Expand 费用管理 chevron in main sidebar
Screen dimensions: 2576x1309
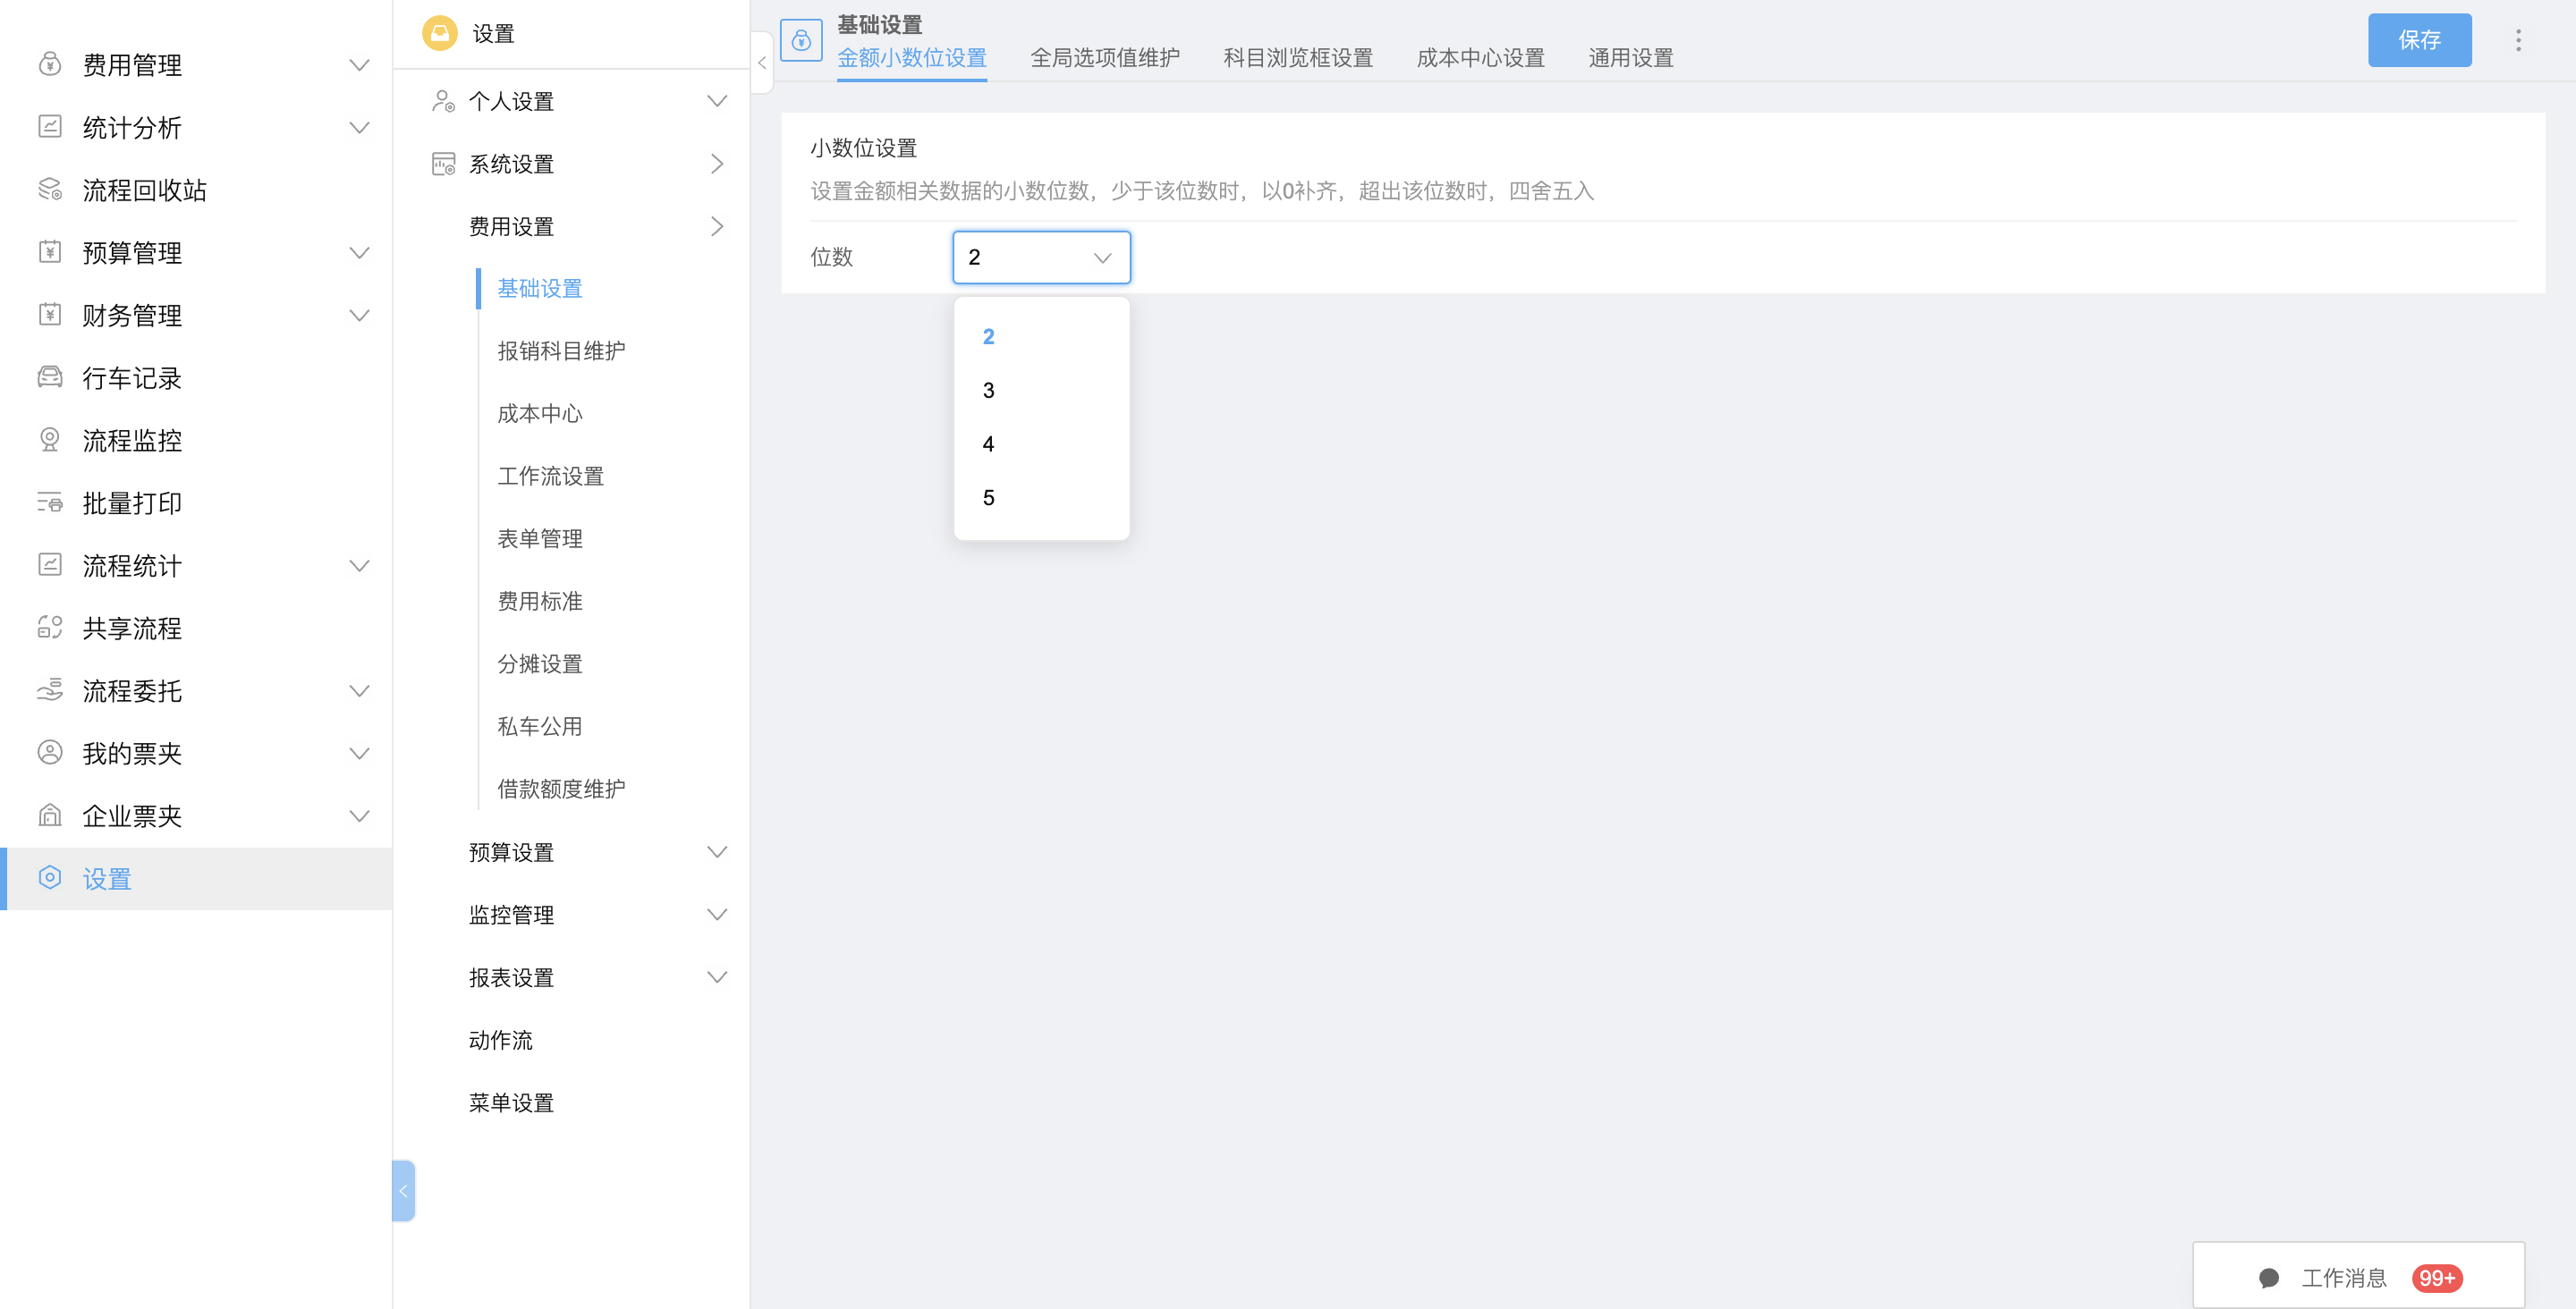pyautogui.click(x=359, y=65)
